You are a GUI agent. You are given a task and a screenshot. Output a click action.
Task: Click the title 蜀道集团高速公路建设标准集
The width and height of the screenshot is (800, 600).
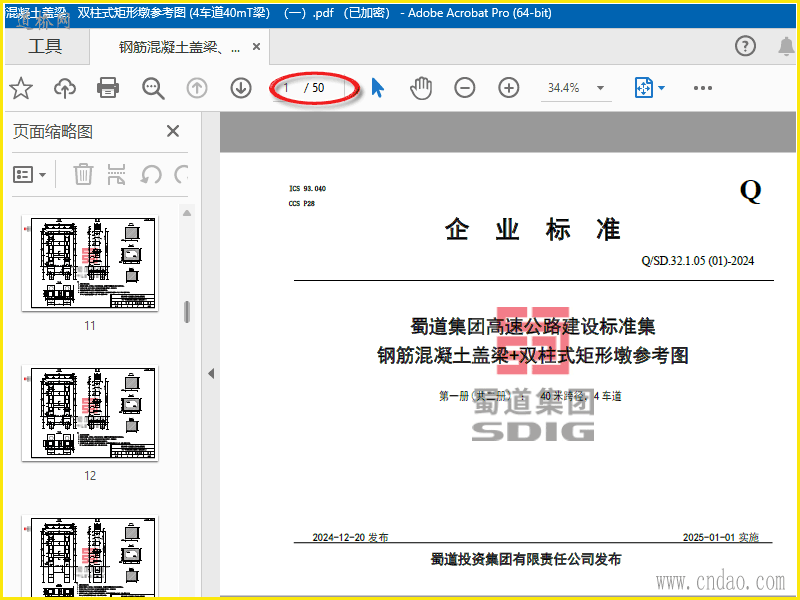[533, 327]
